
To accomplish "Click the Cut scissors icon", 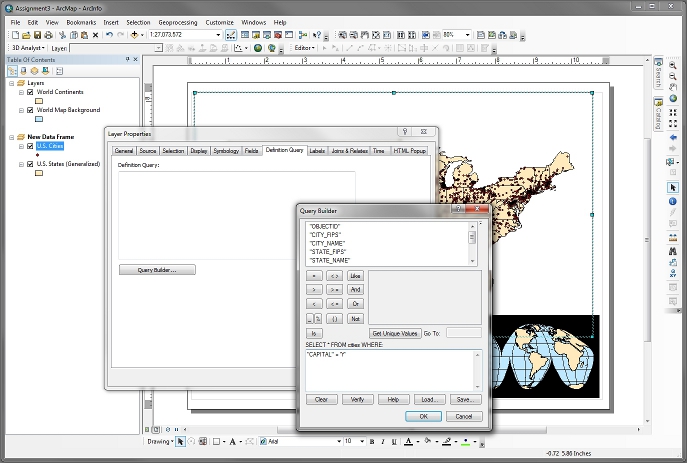I will click(62, 35).
